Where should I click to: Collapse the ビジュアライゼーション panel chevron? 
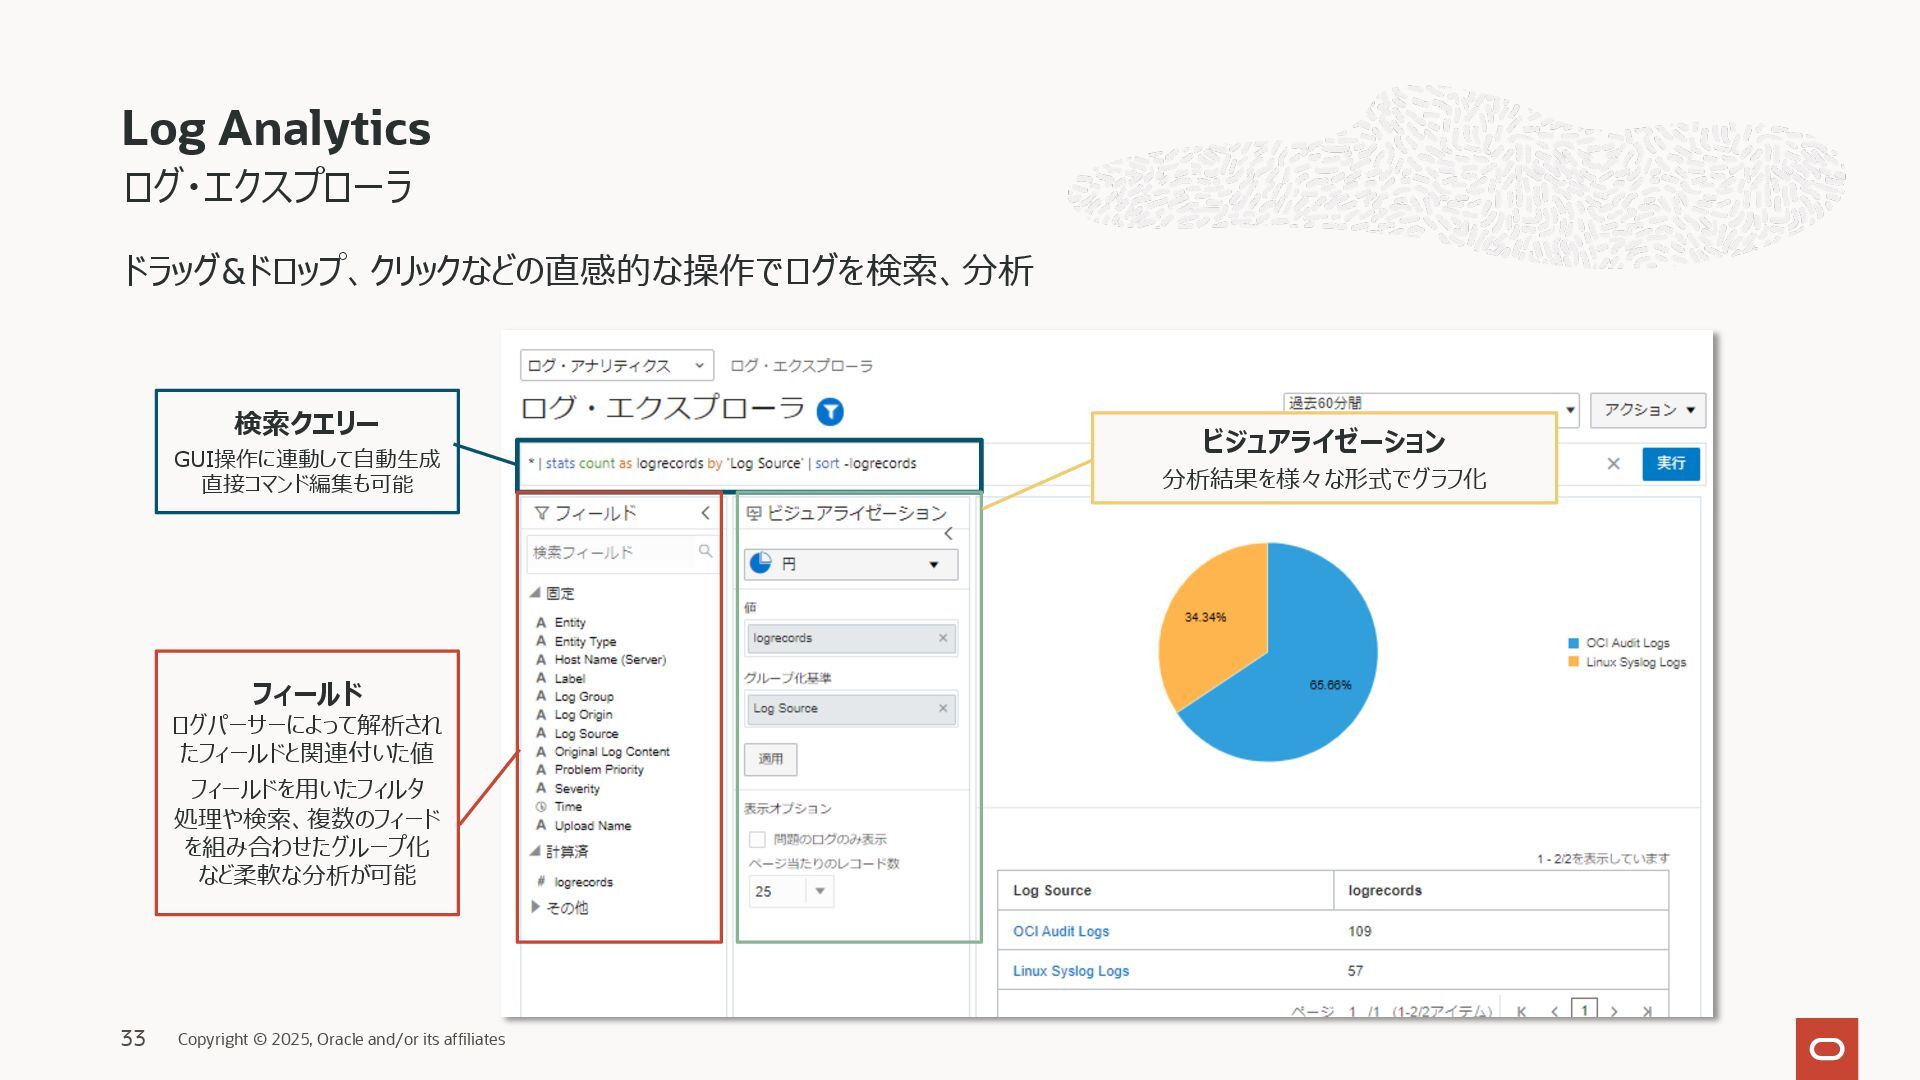948,534
